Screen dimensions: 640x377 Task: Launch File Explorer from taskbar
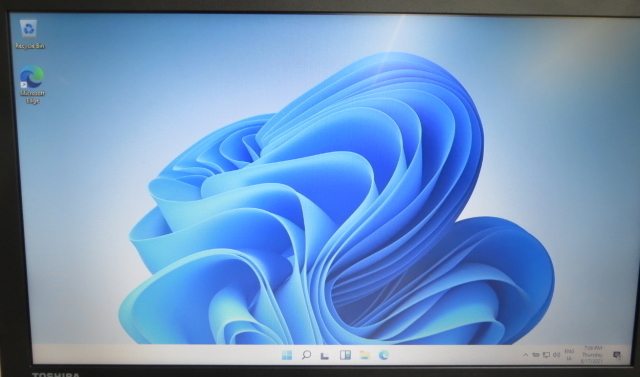point(364,355)
